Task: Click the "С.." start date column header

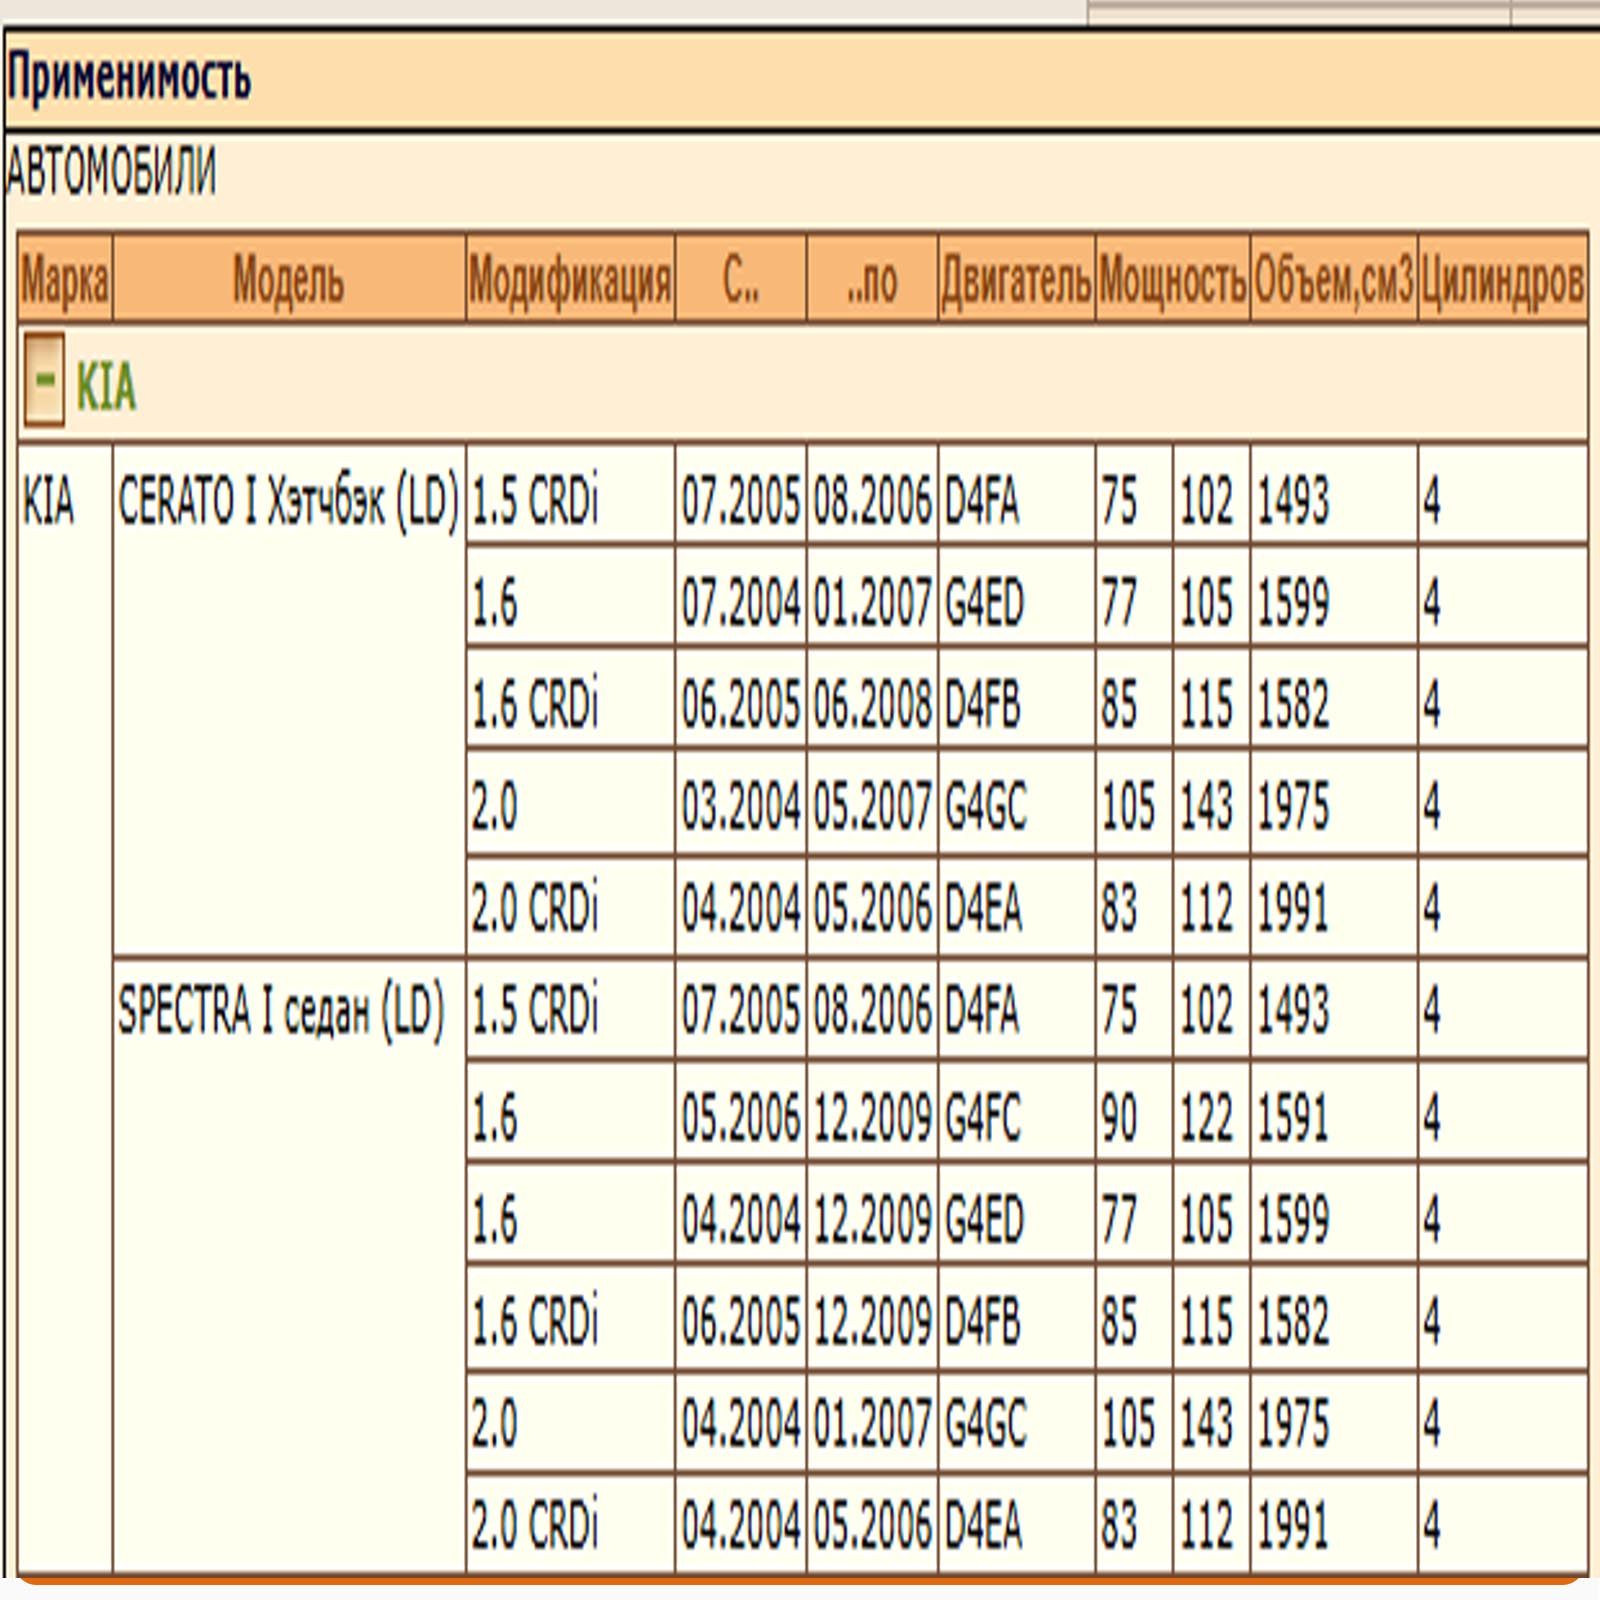Action: 741,280
